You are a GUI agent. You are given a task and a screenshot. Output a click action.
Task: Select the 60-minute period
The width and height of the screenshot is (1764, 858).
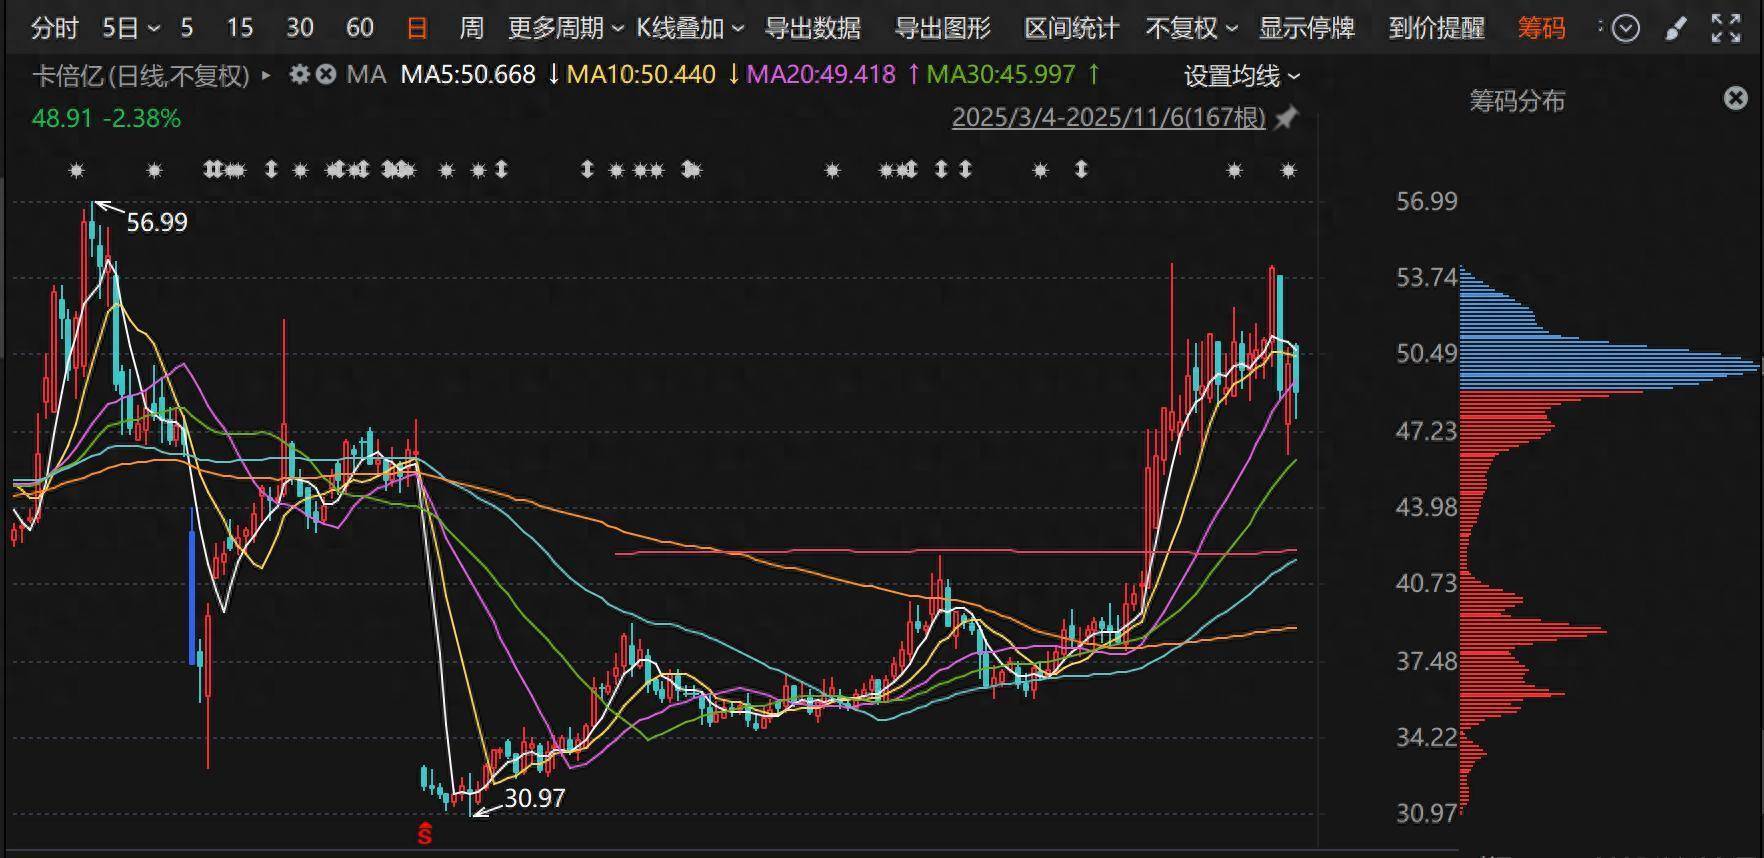[360, 28]
